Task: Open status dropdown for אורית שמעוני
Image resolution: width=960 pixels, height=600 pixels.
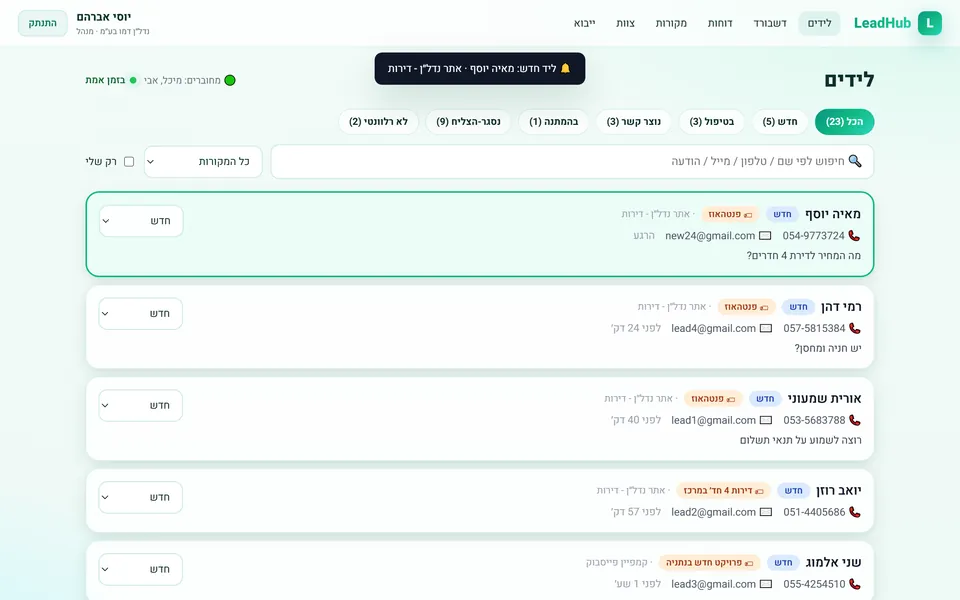Action: (x=141, y=405)
